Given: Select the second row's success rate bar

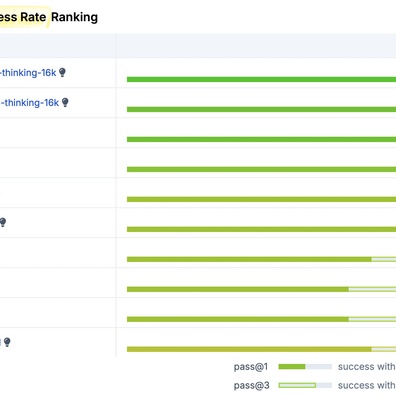Looking at the screenshot, I should 261,109.
